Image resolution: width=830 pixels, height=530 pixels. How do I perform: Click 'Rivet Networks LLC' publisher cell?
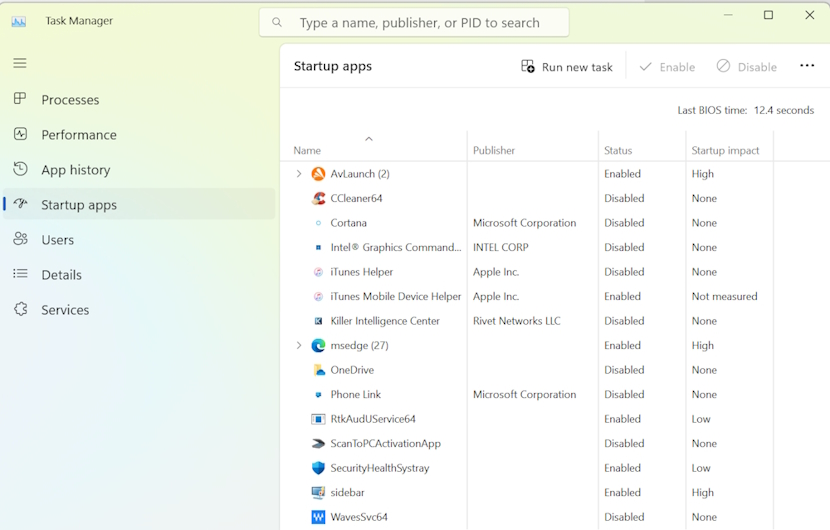(517, 321)
